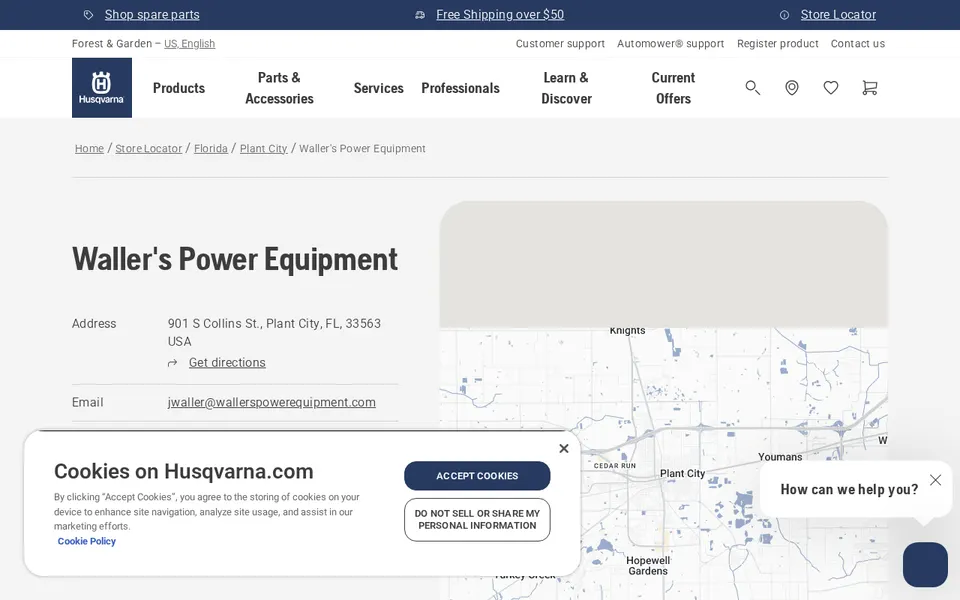Click Plant City breadcrumb
The image size is (960, 600).
pos(263,148)
